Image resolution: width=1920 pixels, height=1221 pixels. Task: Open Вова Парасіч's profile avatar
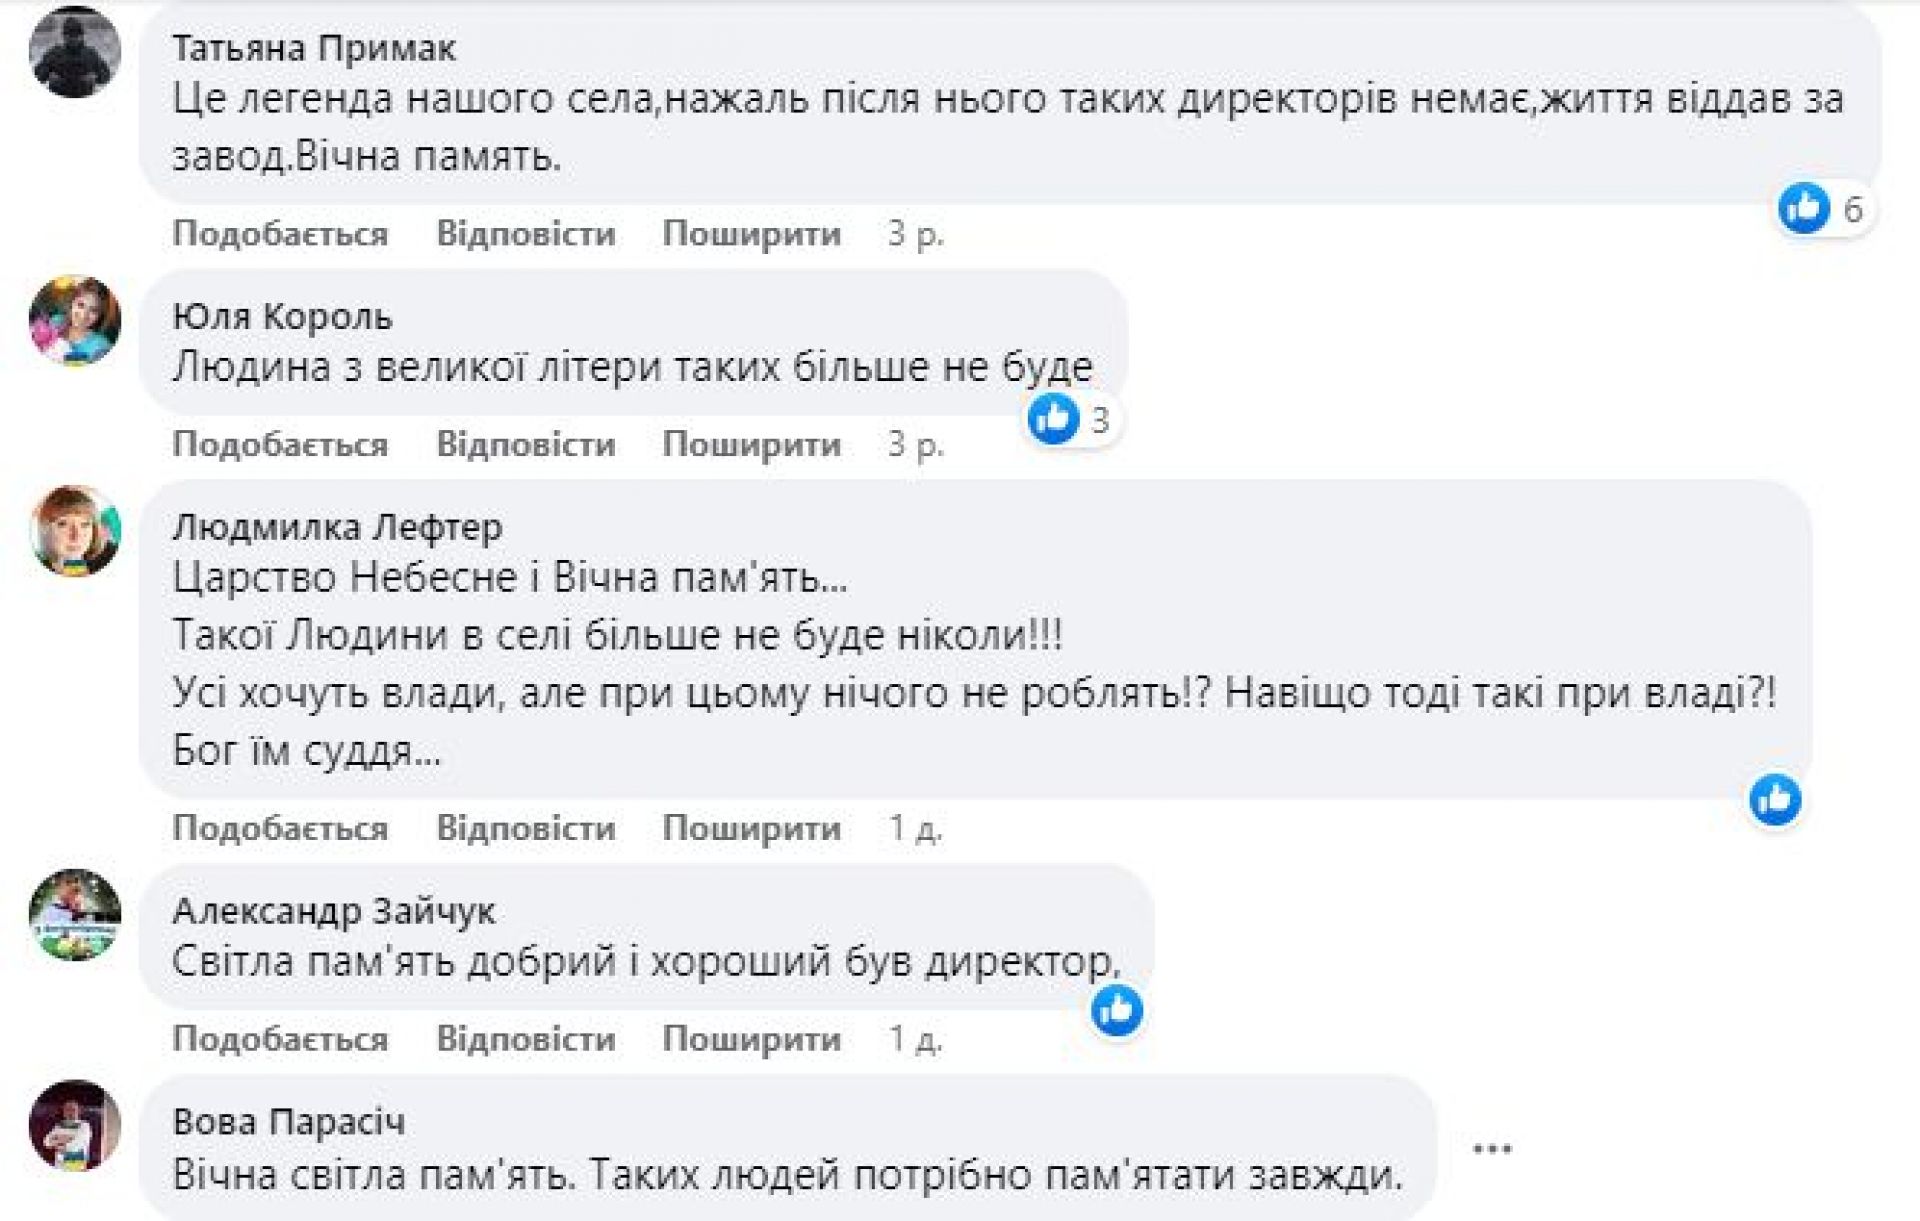point(75,1126)
